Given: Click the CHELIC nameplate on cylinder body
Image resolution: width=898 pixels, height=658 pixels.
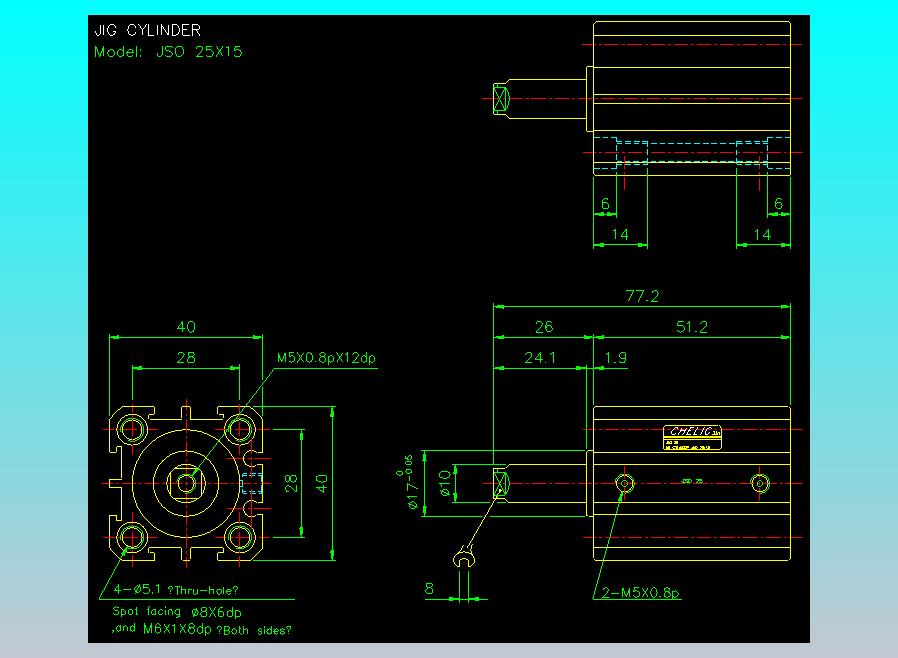Looking at the screenshot, I should [692, 438].
